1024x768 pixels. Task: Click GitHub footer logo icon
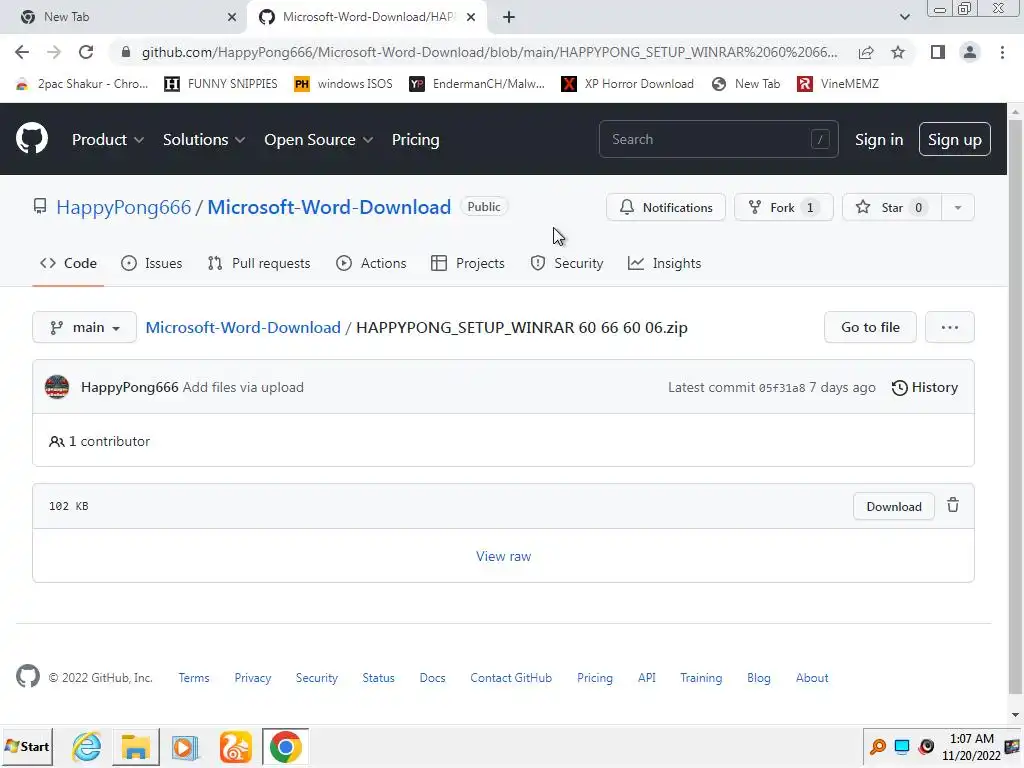coord(27,677)
